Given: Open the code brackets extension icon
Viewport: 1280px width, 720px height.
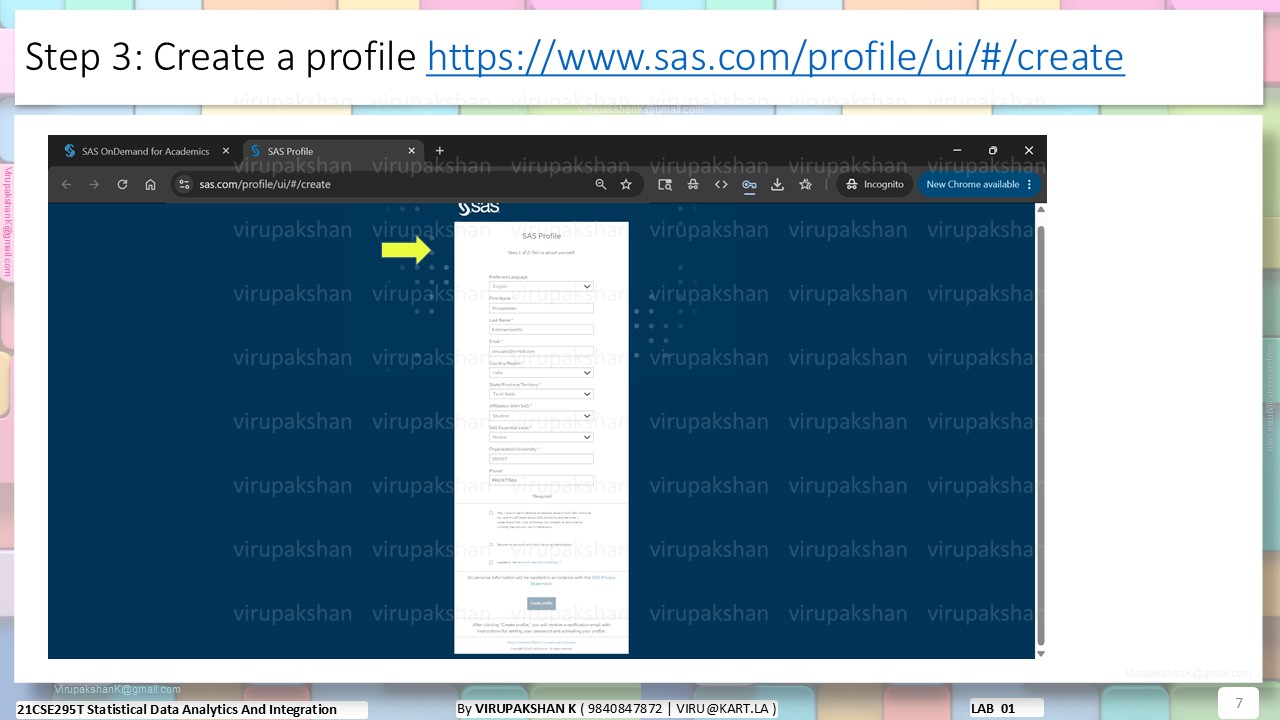Looking at the screenshot, I should [x=721, y=184].
